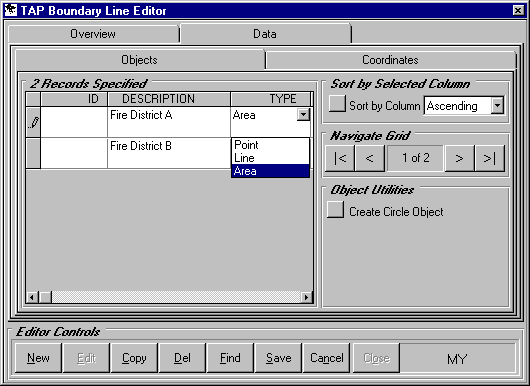This screenshot has height=386, width=530.
Task: Click the MY status panel
Action: tap(458, 359)
